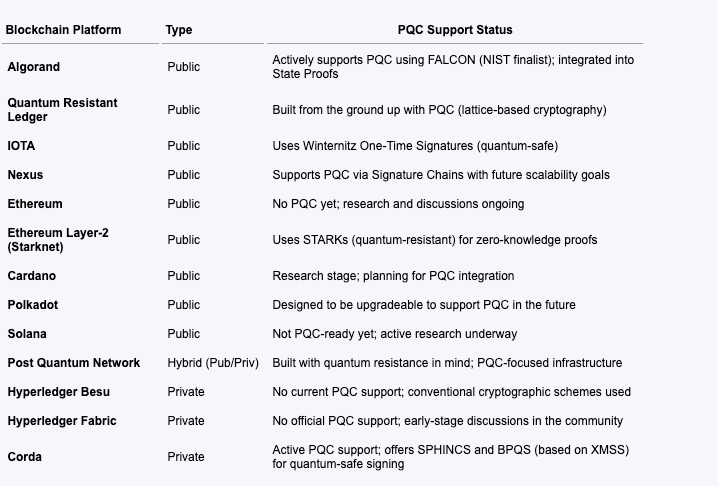The image size is (718, 486).
Task: Select the Quantum Resistant Ledger cell
Action: [62, 110]
